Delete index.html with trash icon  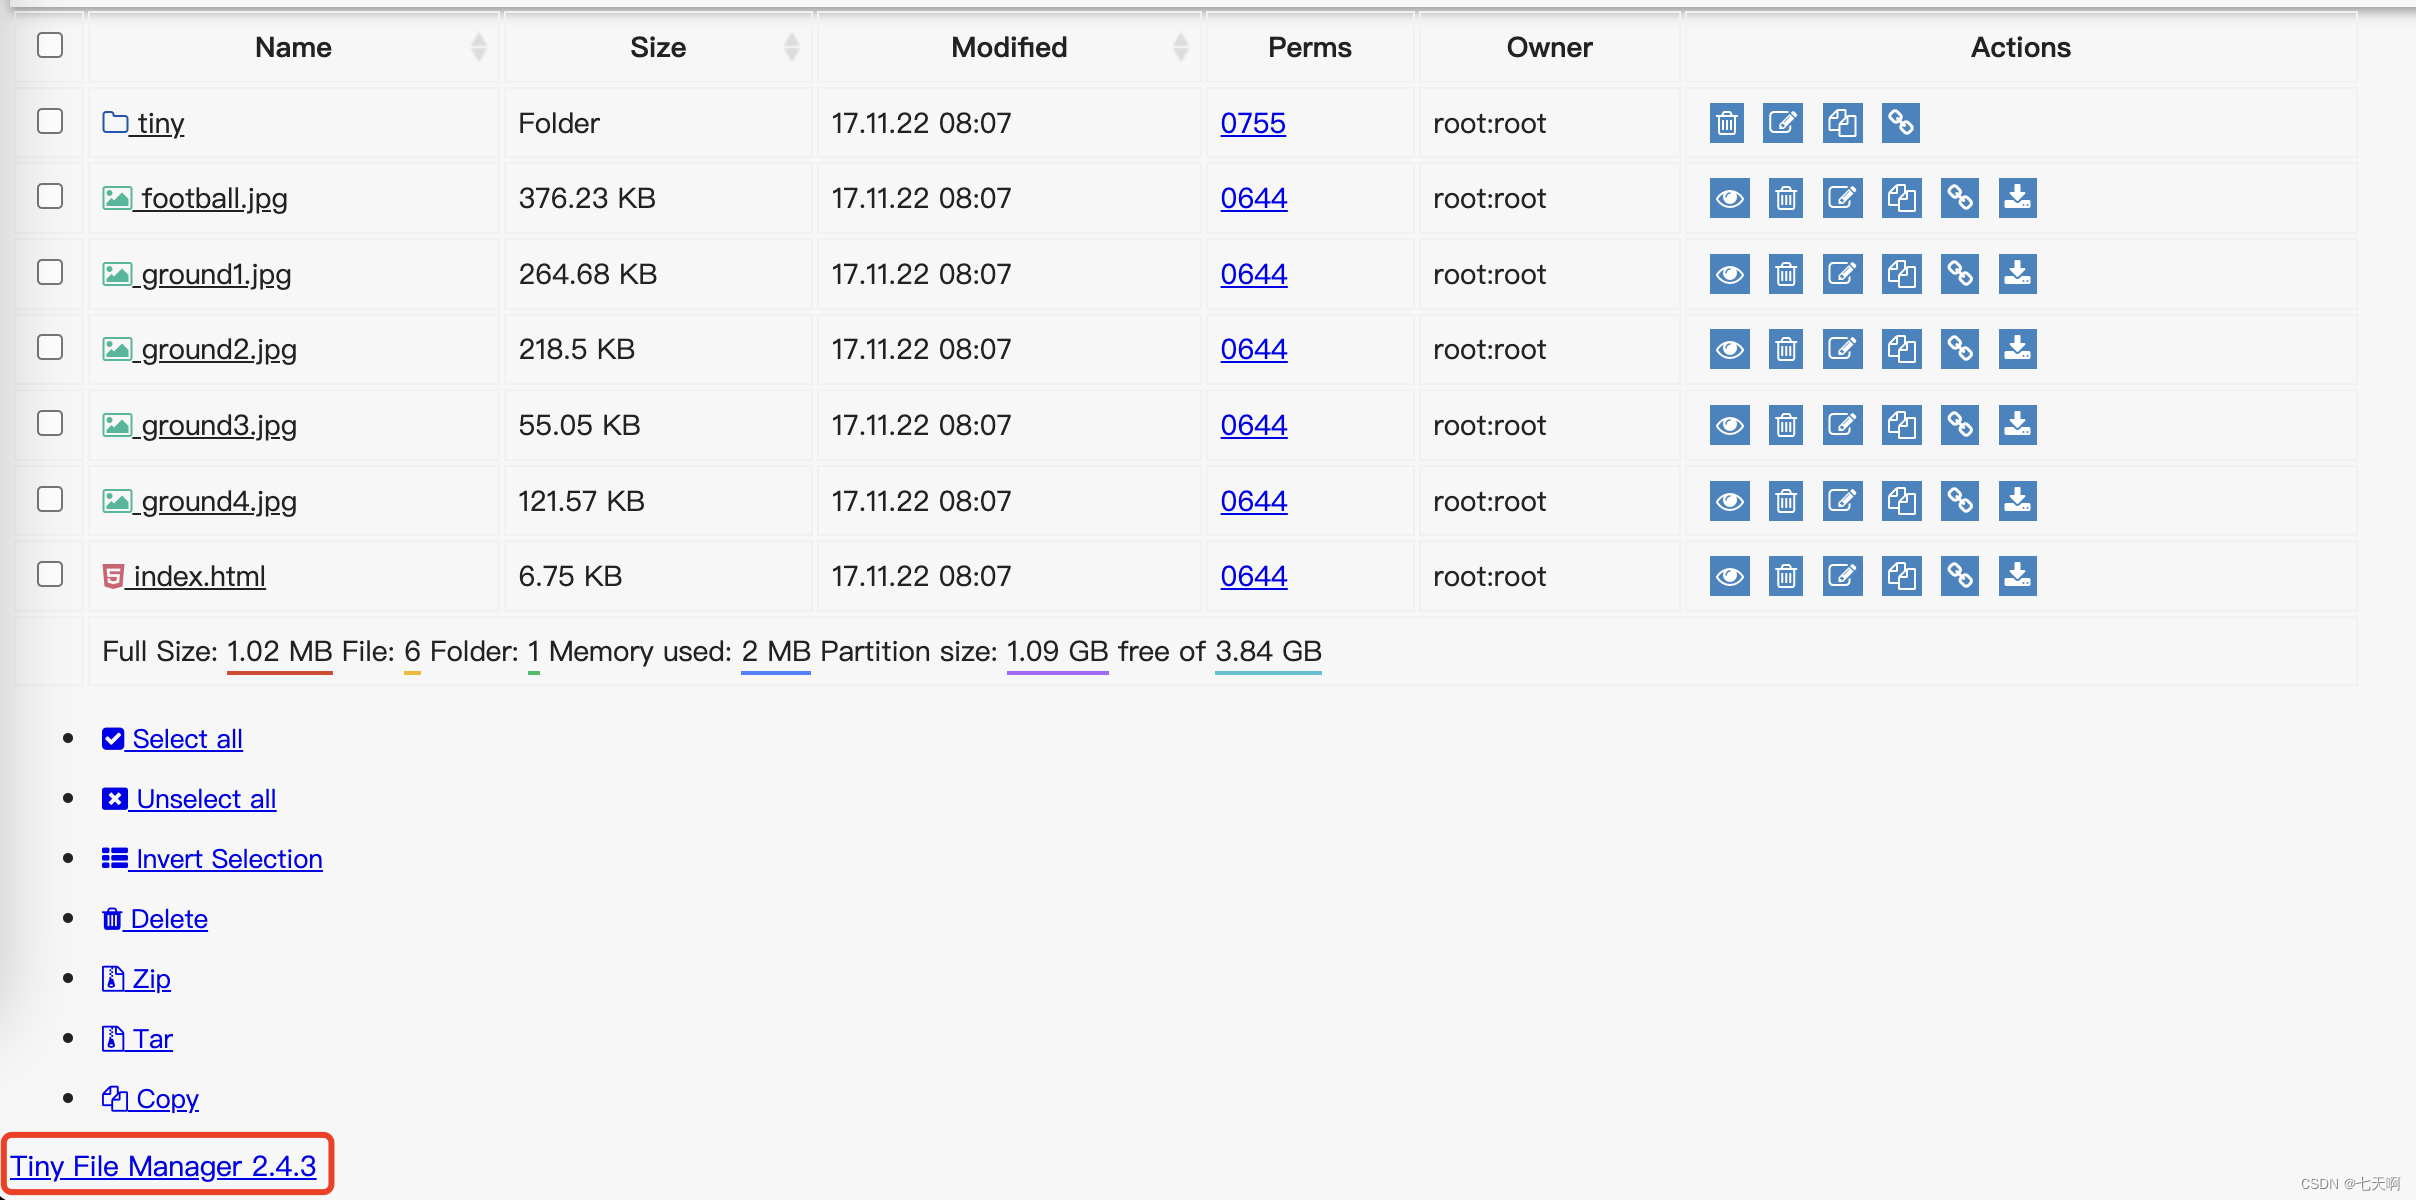(x=1786, y=577)
